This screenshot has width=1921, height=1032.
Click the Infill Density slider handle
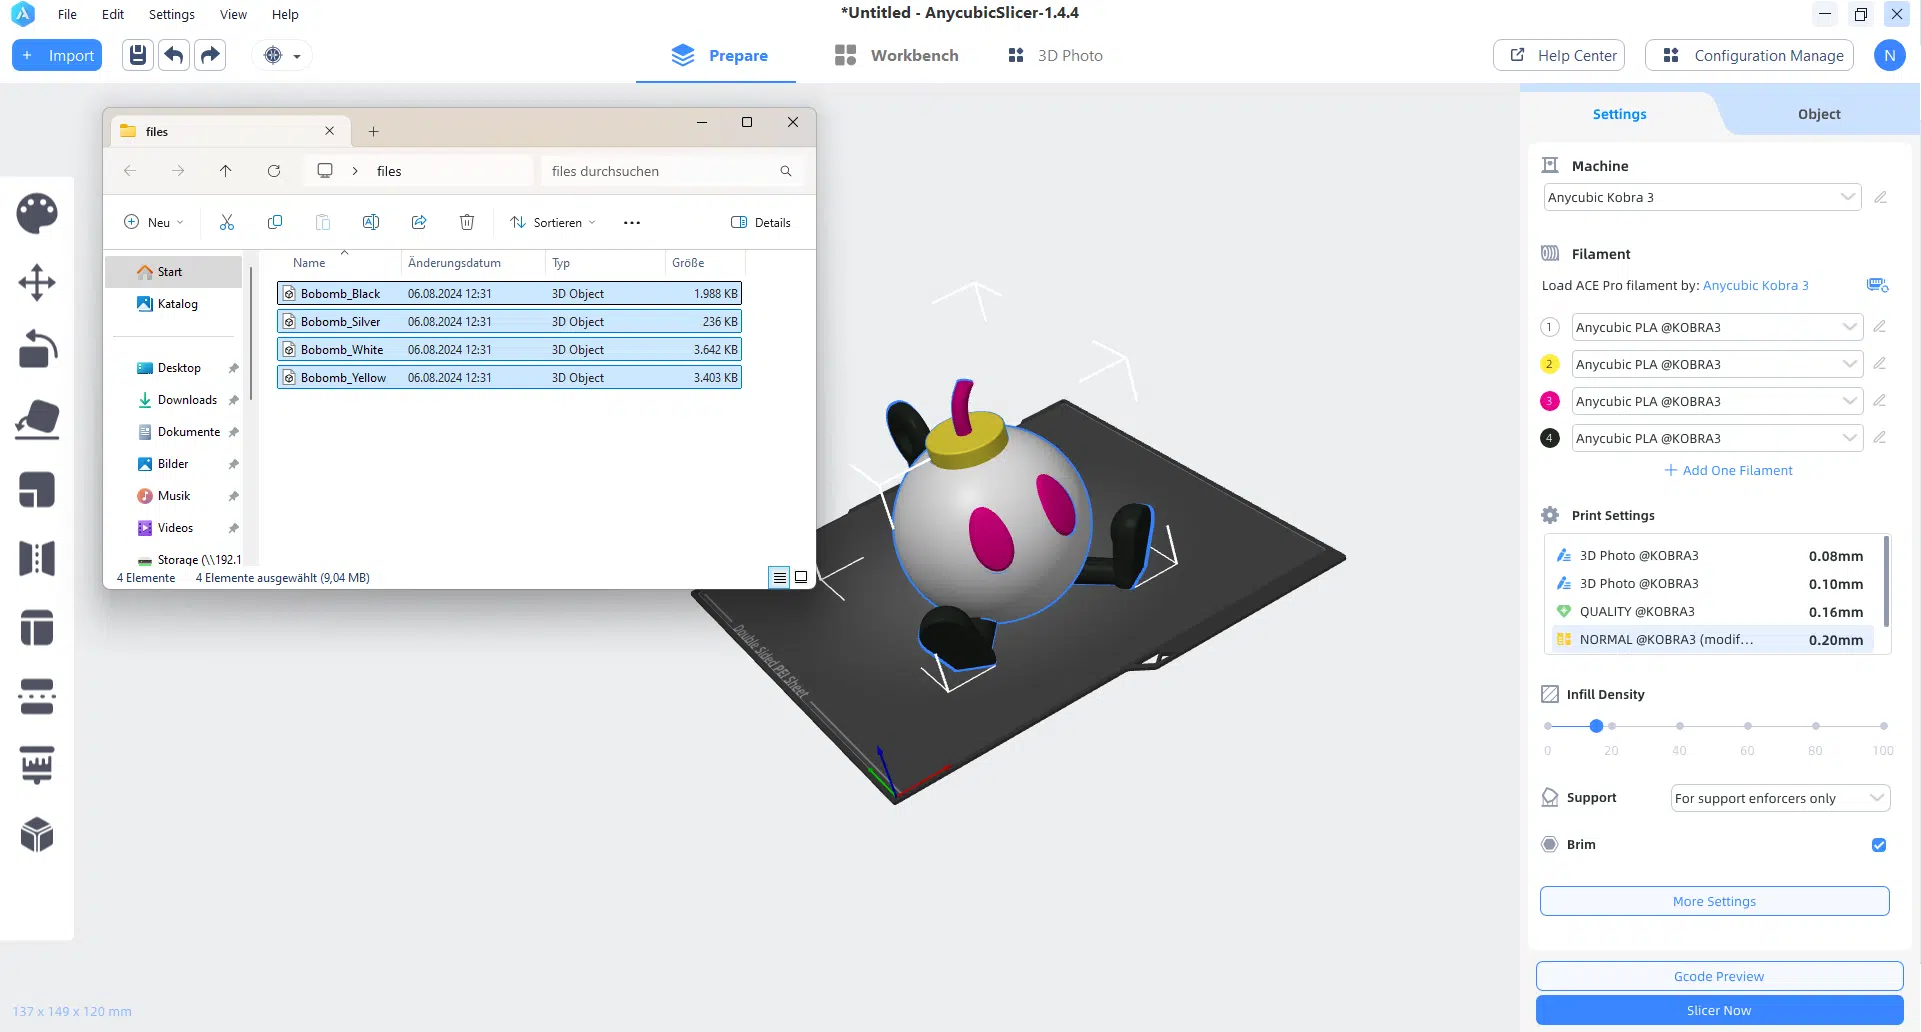[1596, 726]
